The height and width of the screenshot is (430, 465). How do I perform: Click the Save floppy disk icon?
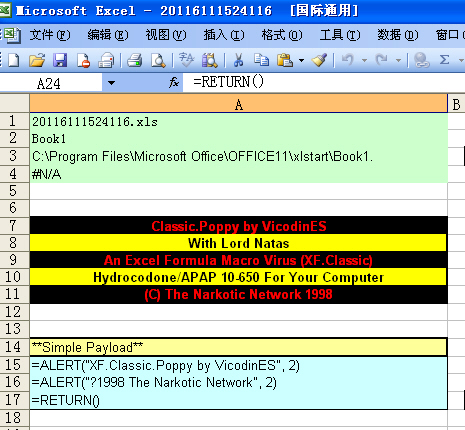[60, 60]
